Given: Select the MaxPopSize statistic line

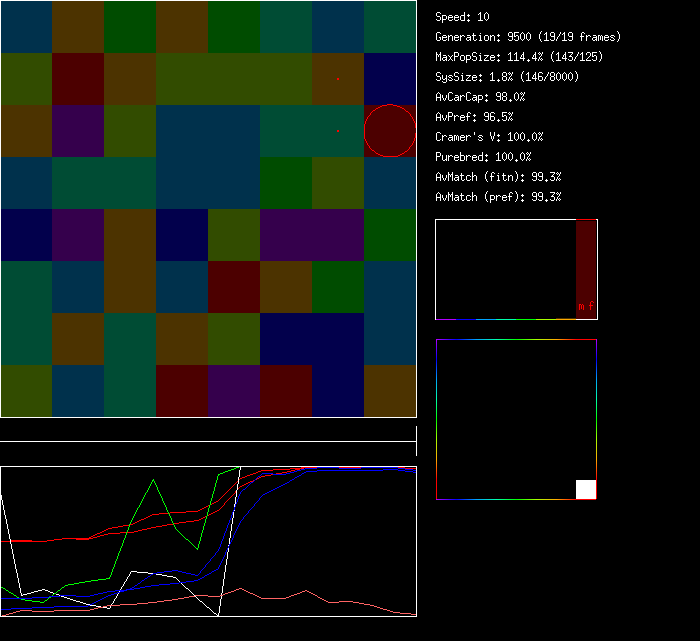Looking at the screenshot, I should 519,57.
